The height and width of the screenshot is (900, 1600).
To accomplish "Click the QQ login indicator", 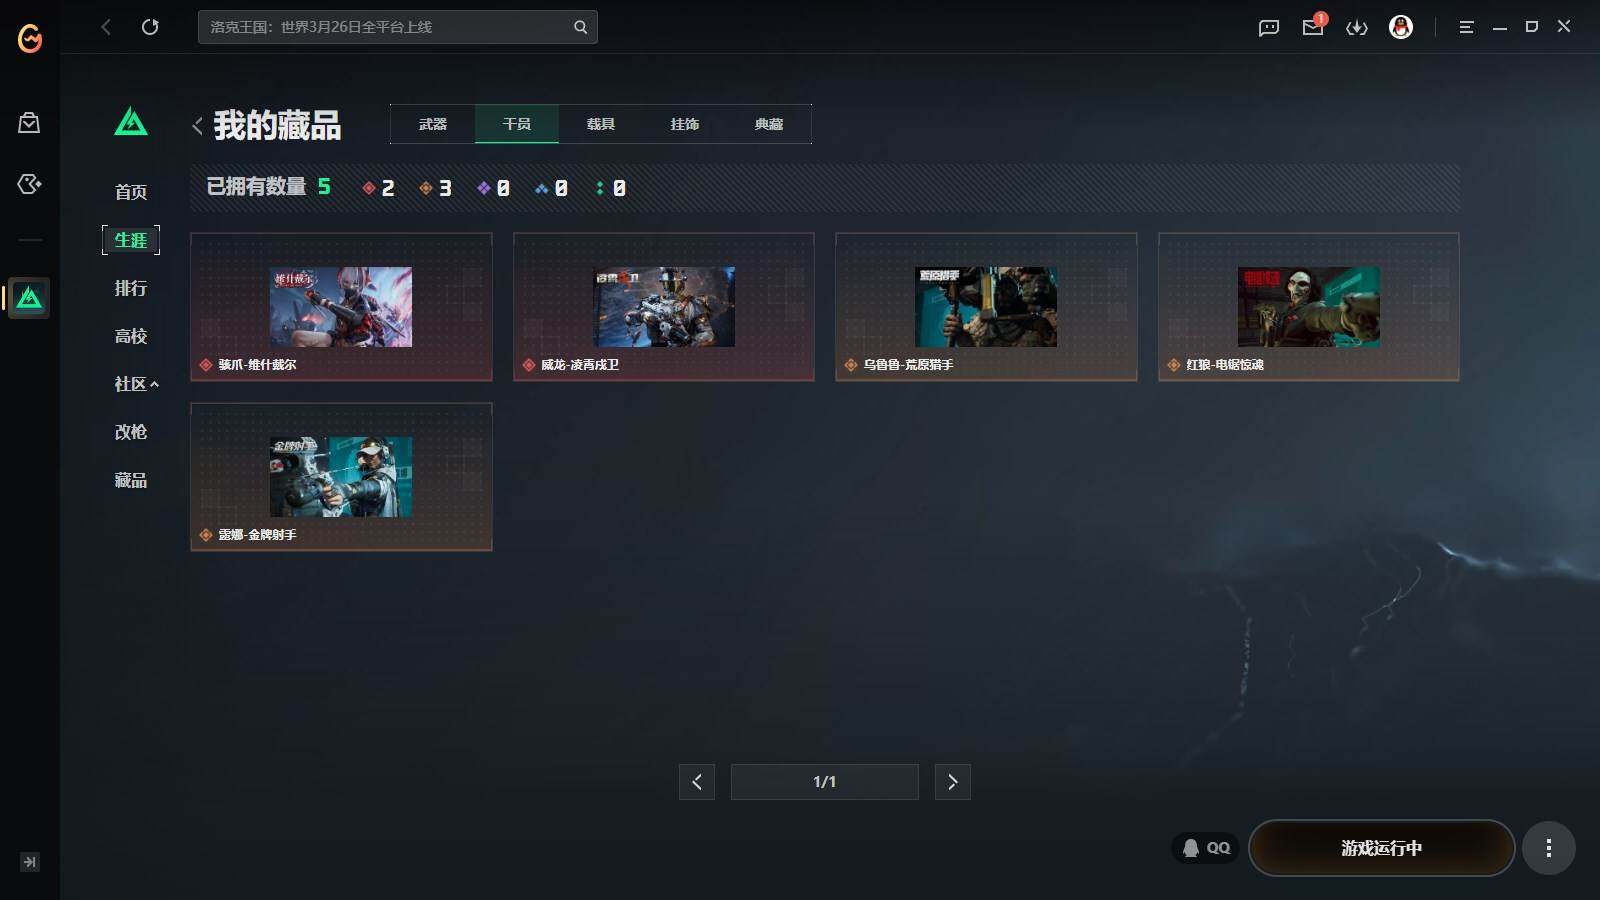I will [1206, 848].
